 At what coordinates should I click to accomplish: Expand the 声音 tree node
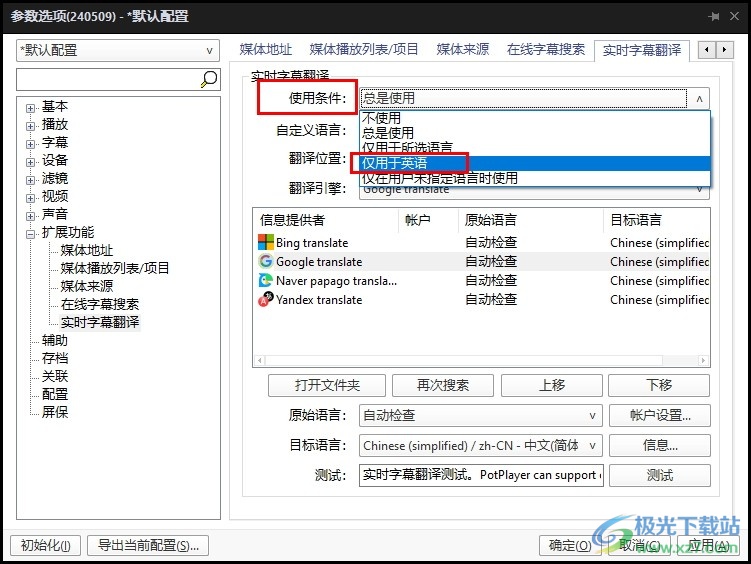(x=30, y=216)
